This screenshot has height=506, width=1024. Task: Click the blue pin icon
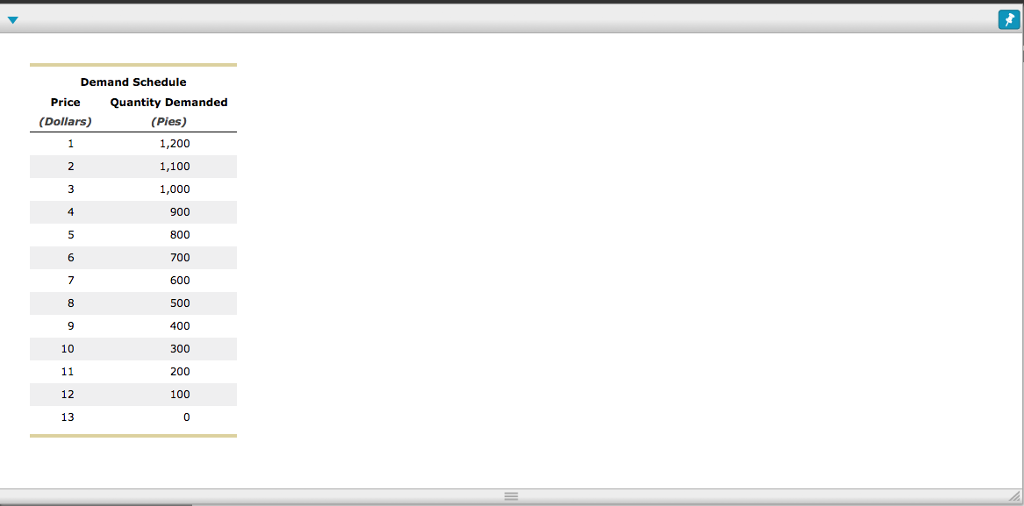click(1009, 20)
